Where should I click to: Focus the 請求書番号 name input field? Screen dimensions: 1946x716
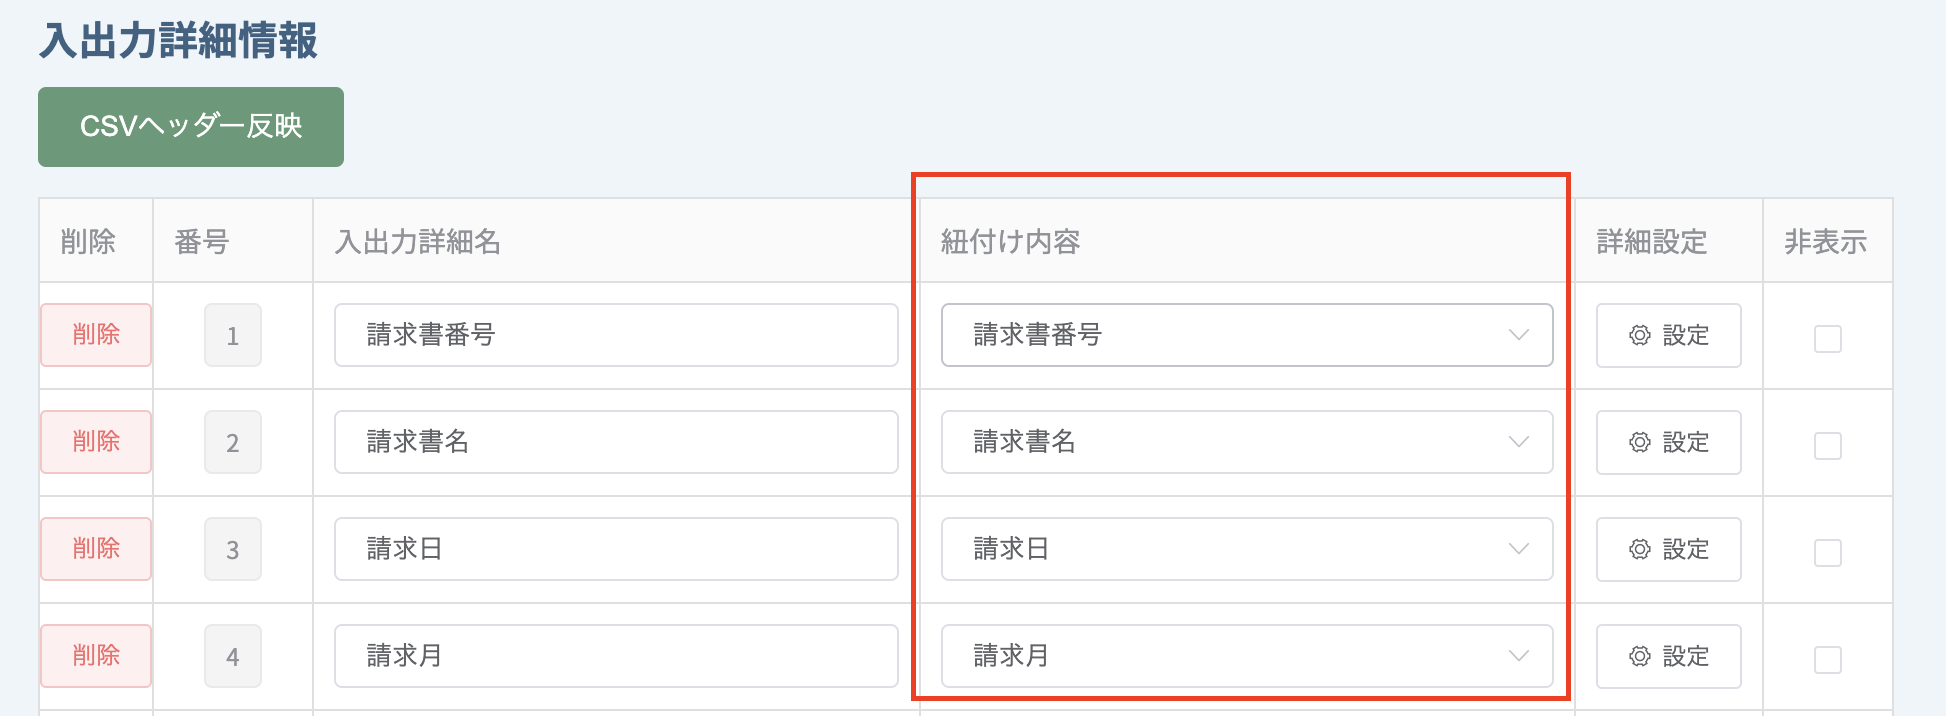click(x=616, y=335)
